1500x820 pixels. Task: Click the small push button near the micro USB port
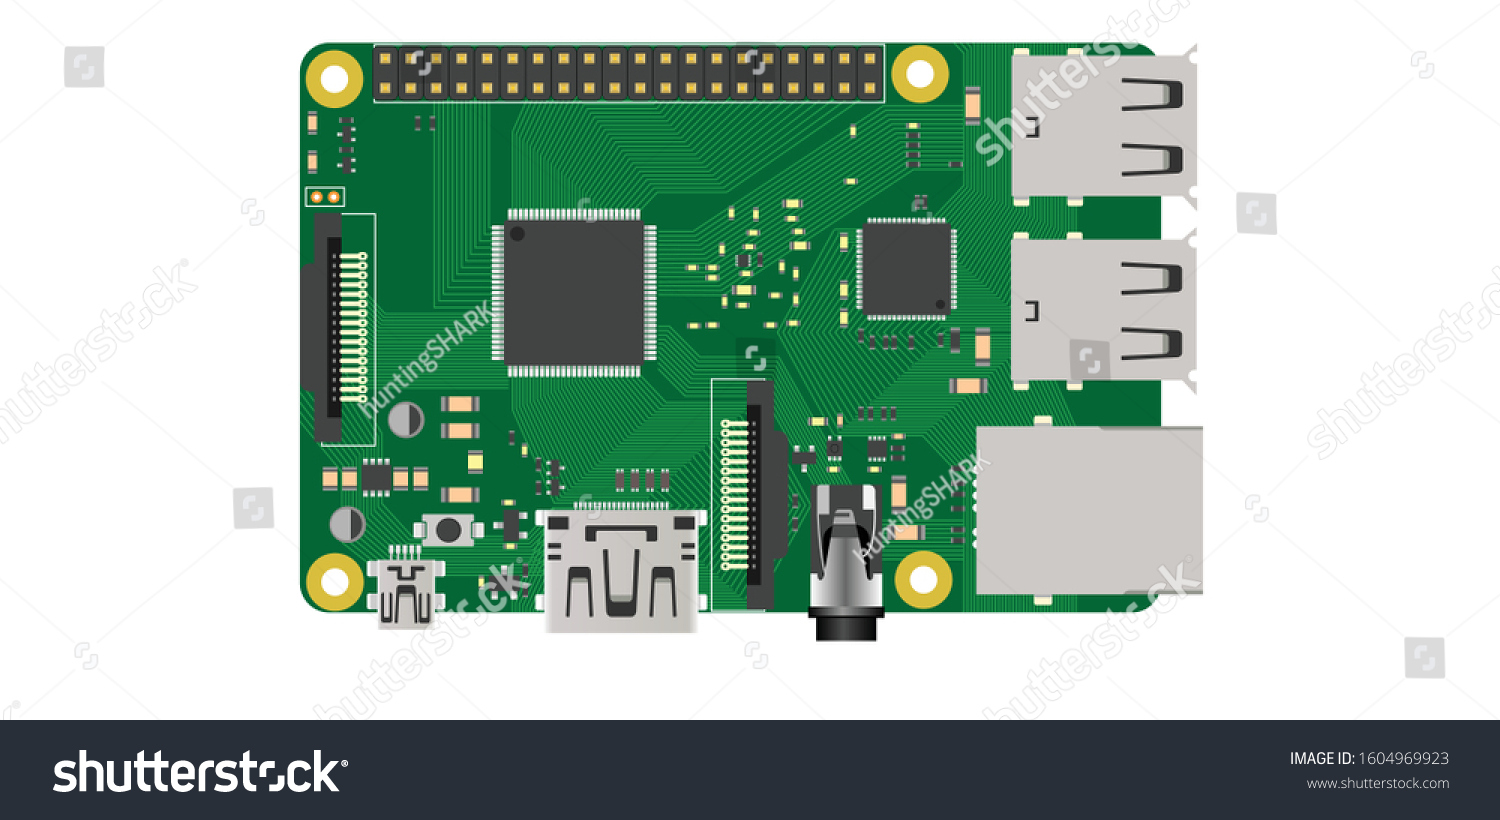[447, 529]
